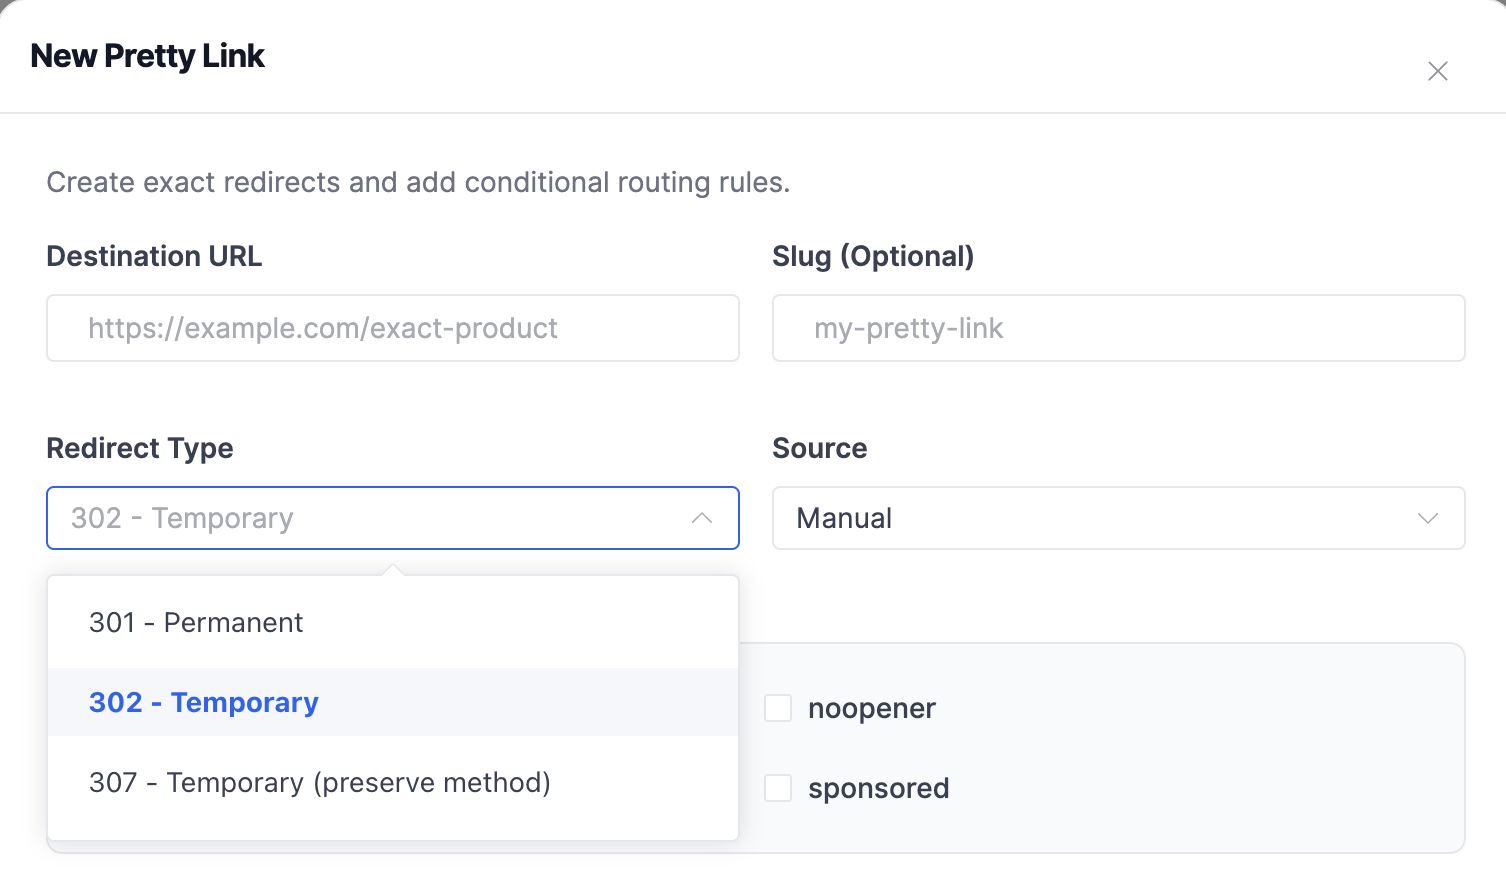Tick the sponsored checkbox

[778, 788]
